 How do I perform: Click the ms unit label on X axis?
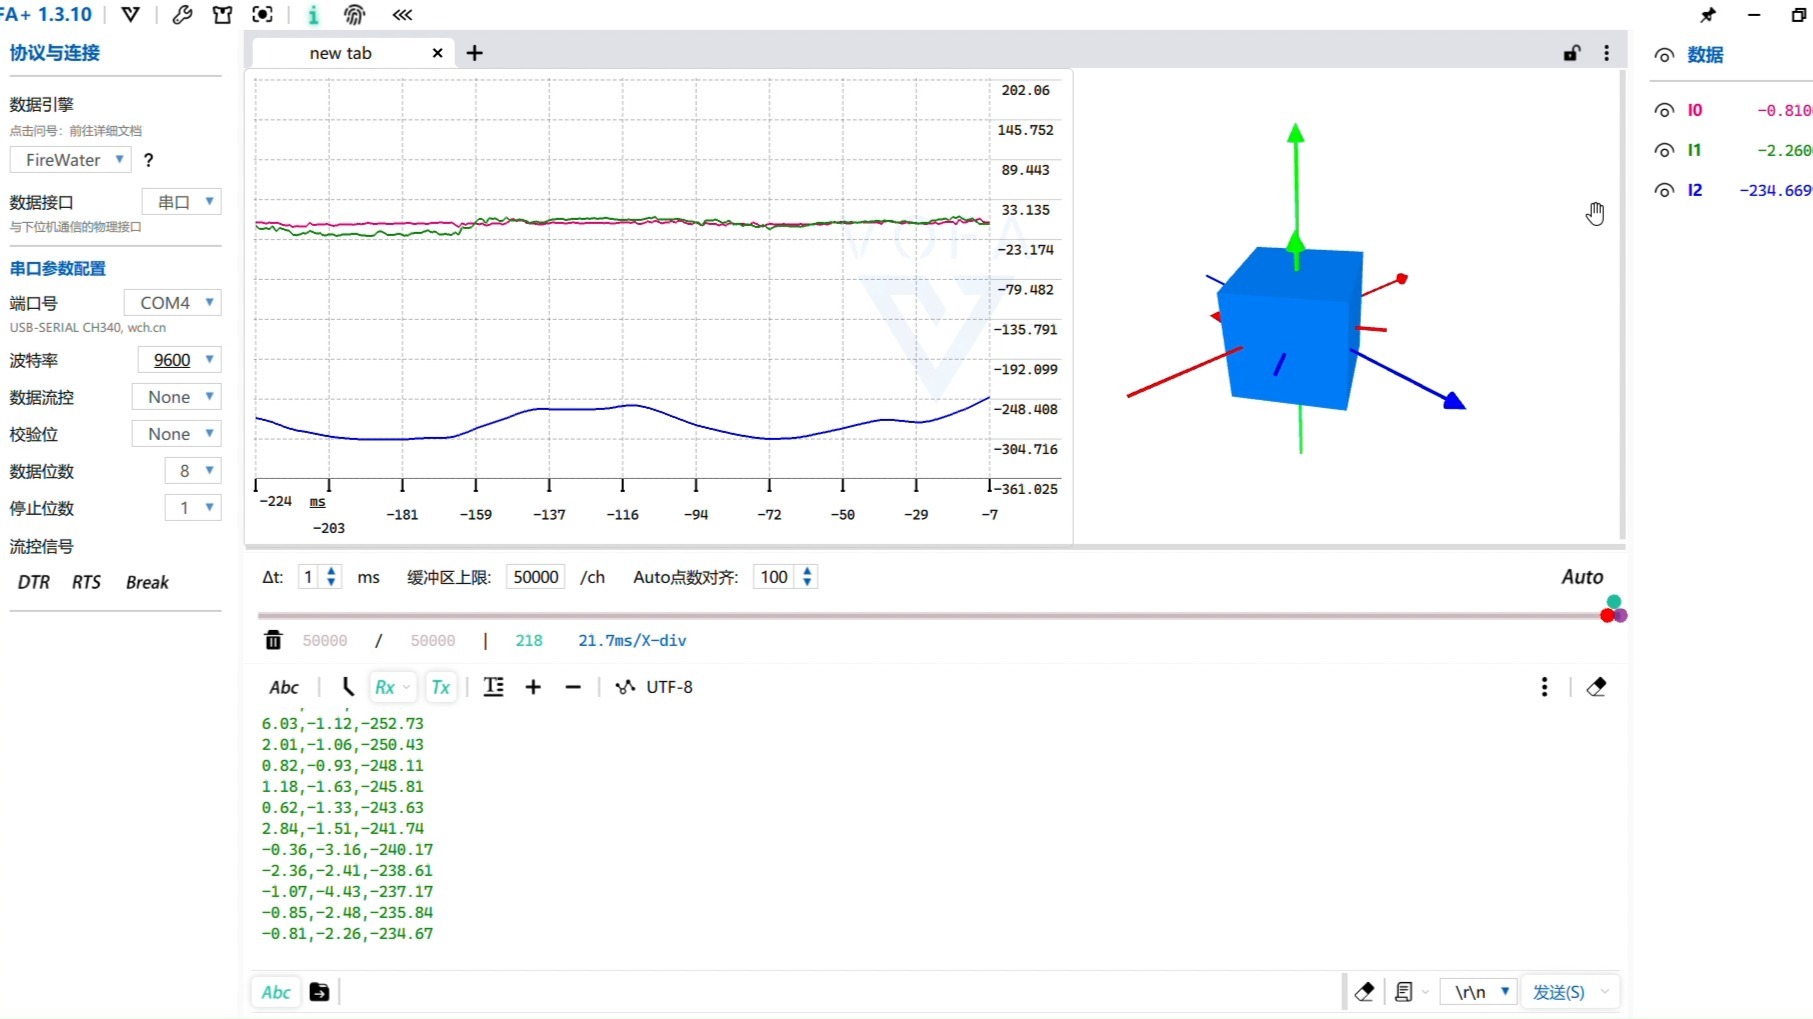[x=317, y=502]
